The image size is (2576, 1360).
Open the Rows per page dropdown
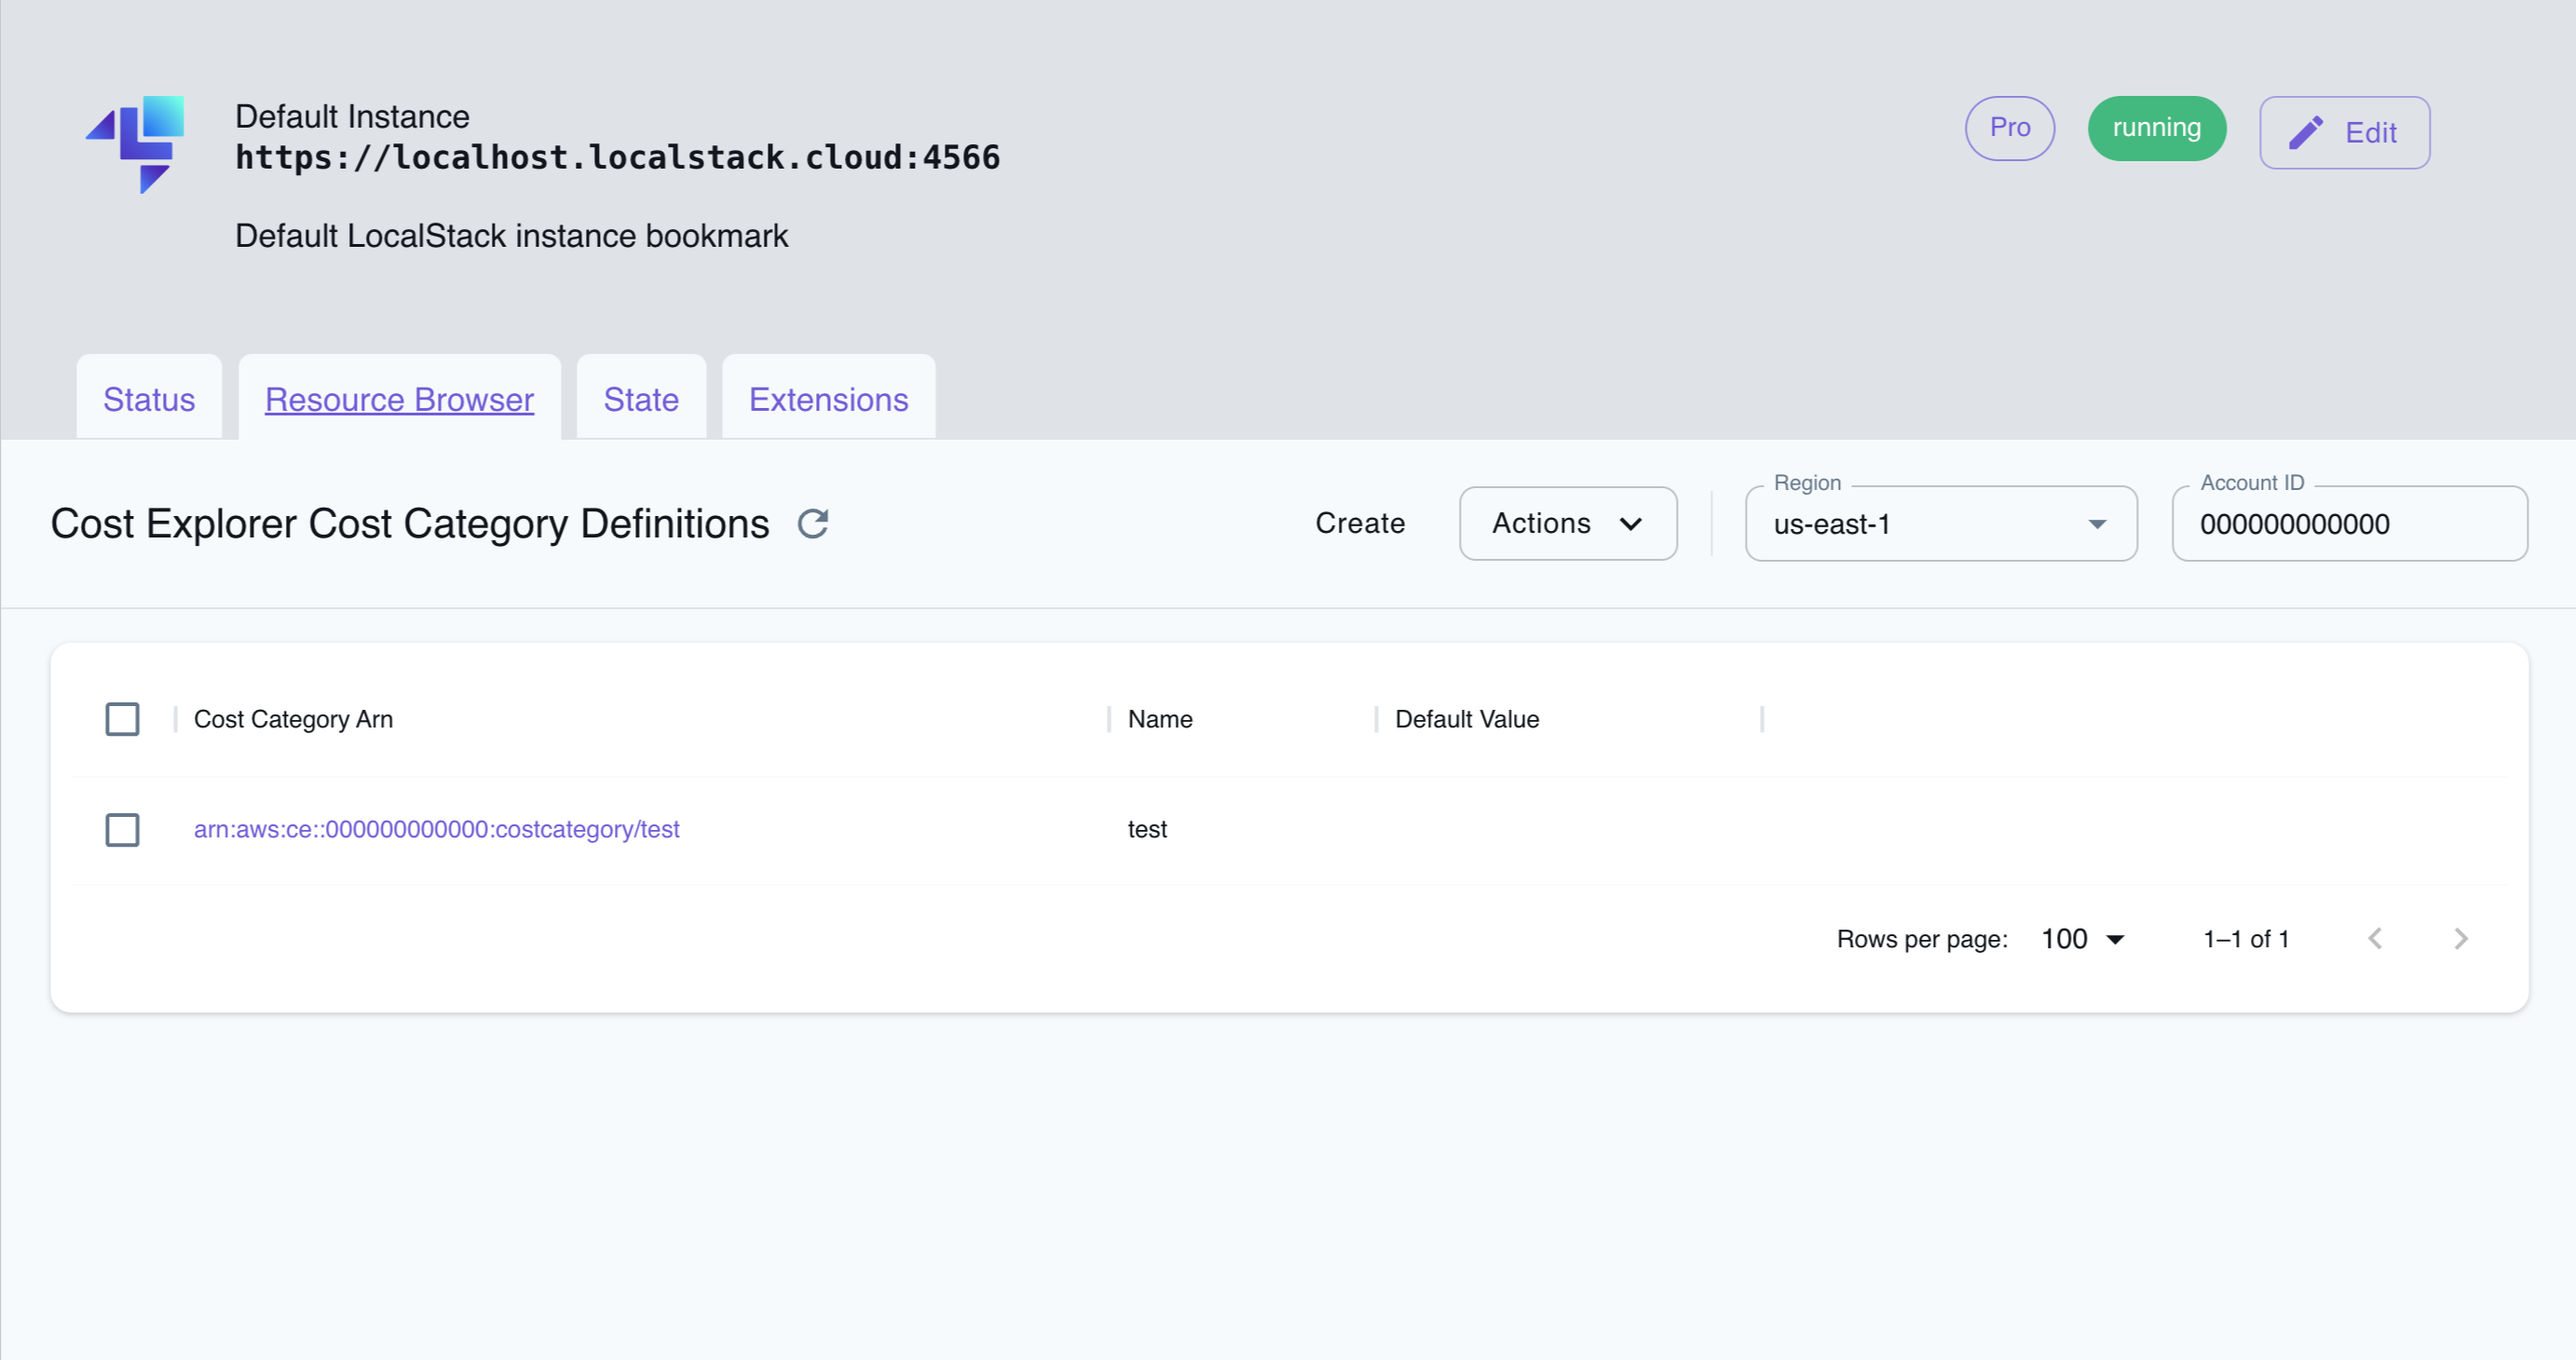(x=2083, y=938)
